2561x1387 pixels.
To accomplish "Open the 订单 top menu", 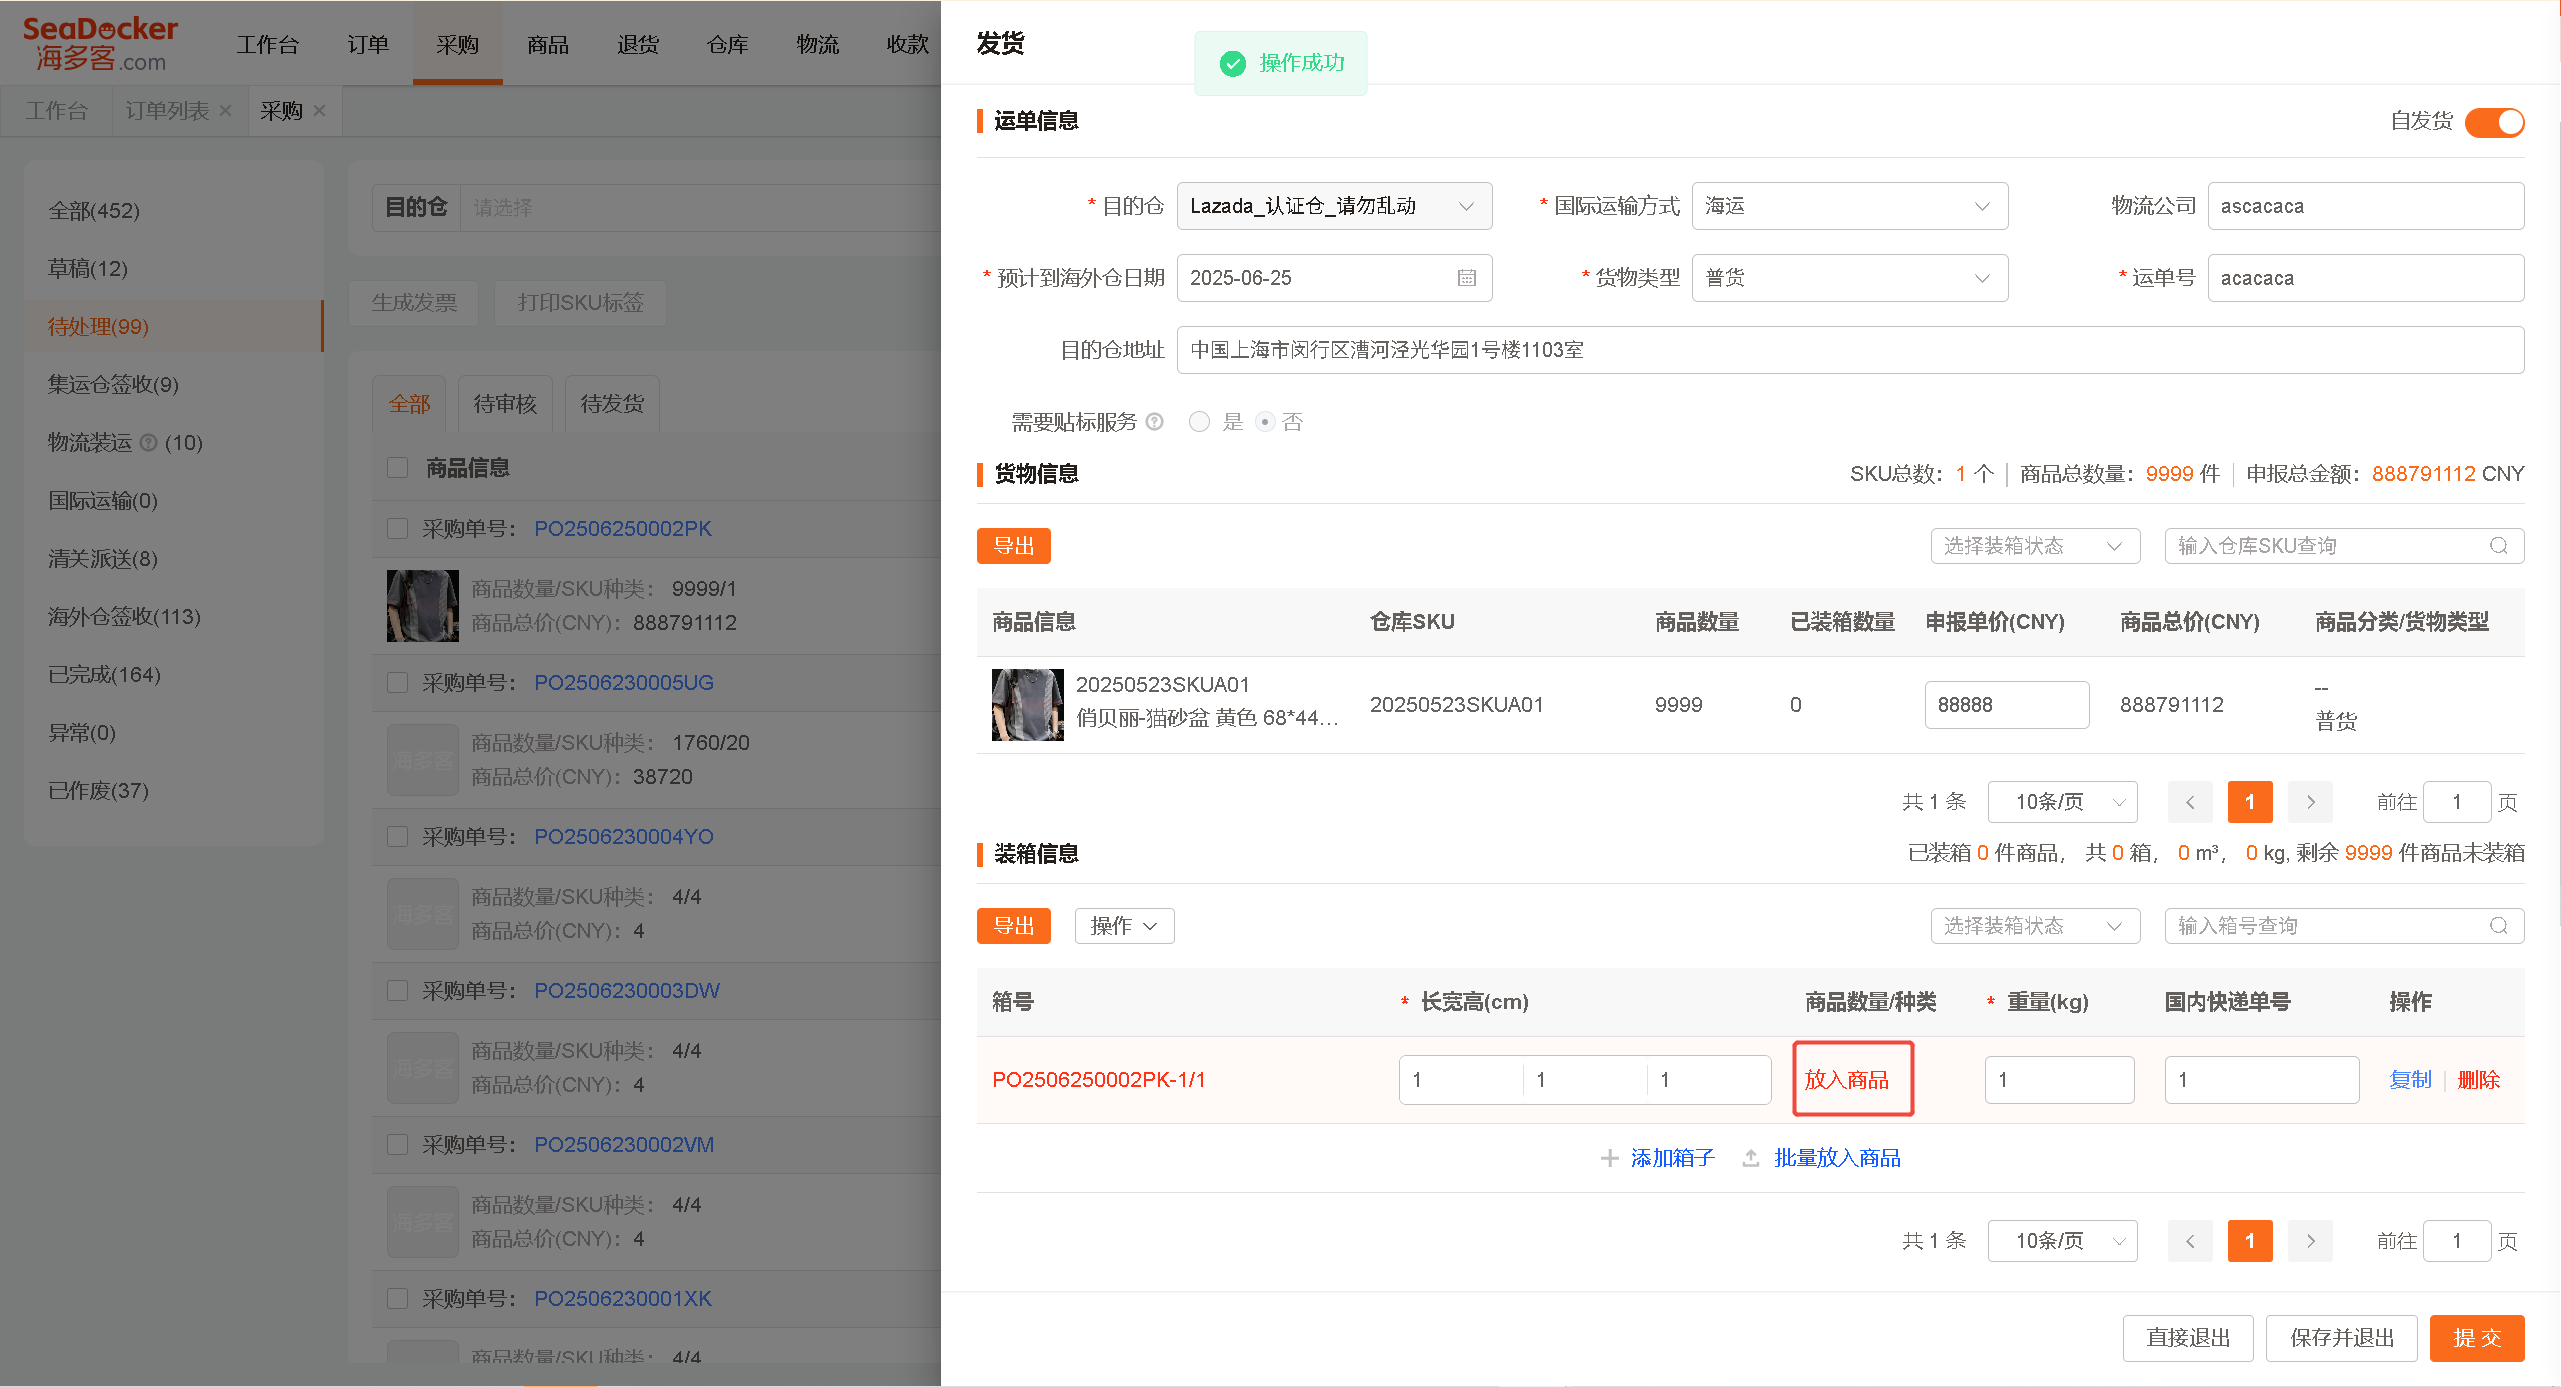I will pos(368,44).
